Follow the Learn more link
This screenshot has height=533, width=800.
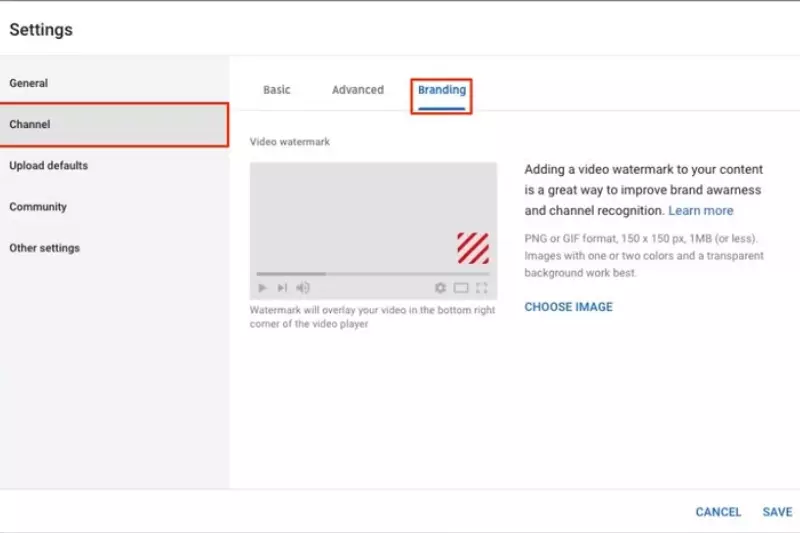coord(701,211)
